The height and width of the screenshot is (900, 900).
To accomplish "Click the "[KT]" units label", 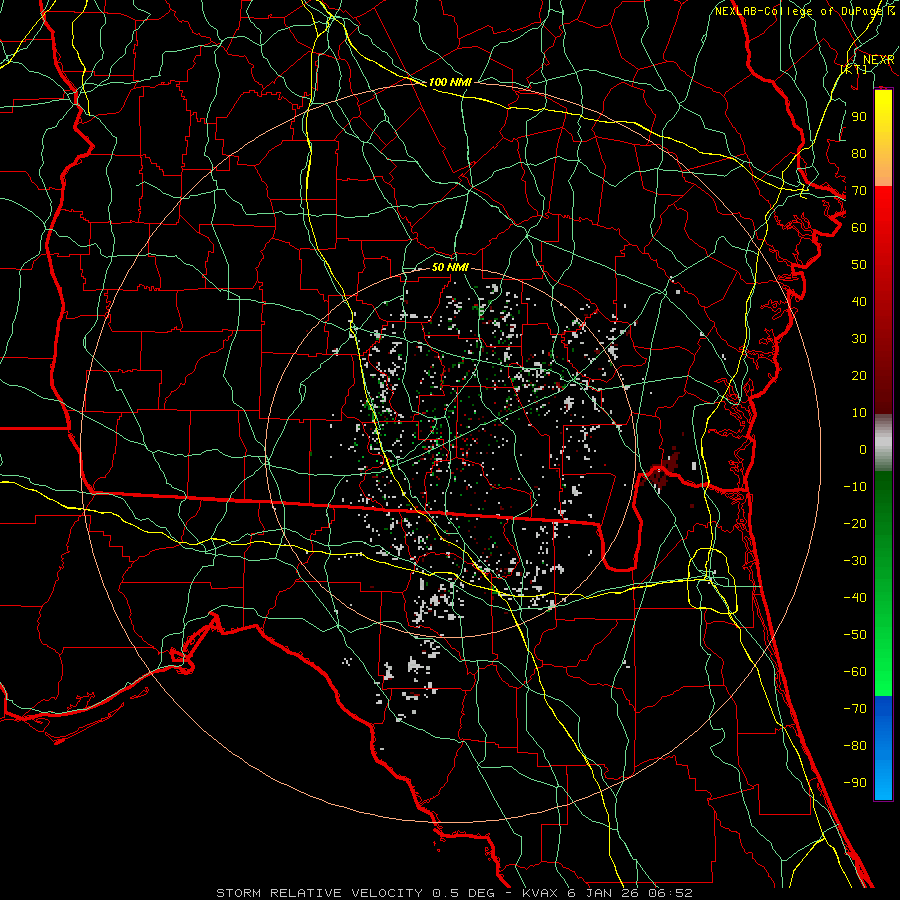I will (854, 69).
